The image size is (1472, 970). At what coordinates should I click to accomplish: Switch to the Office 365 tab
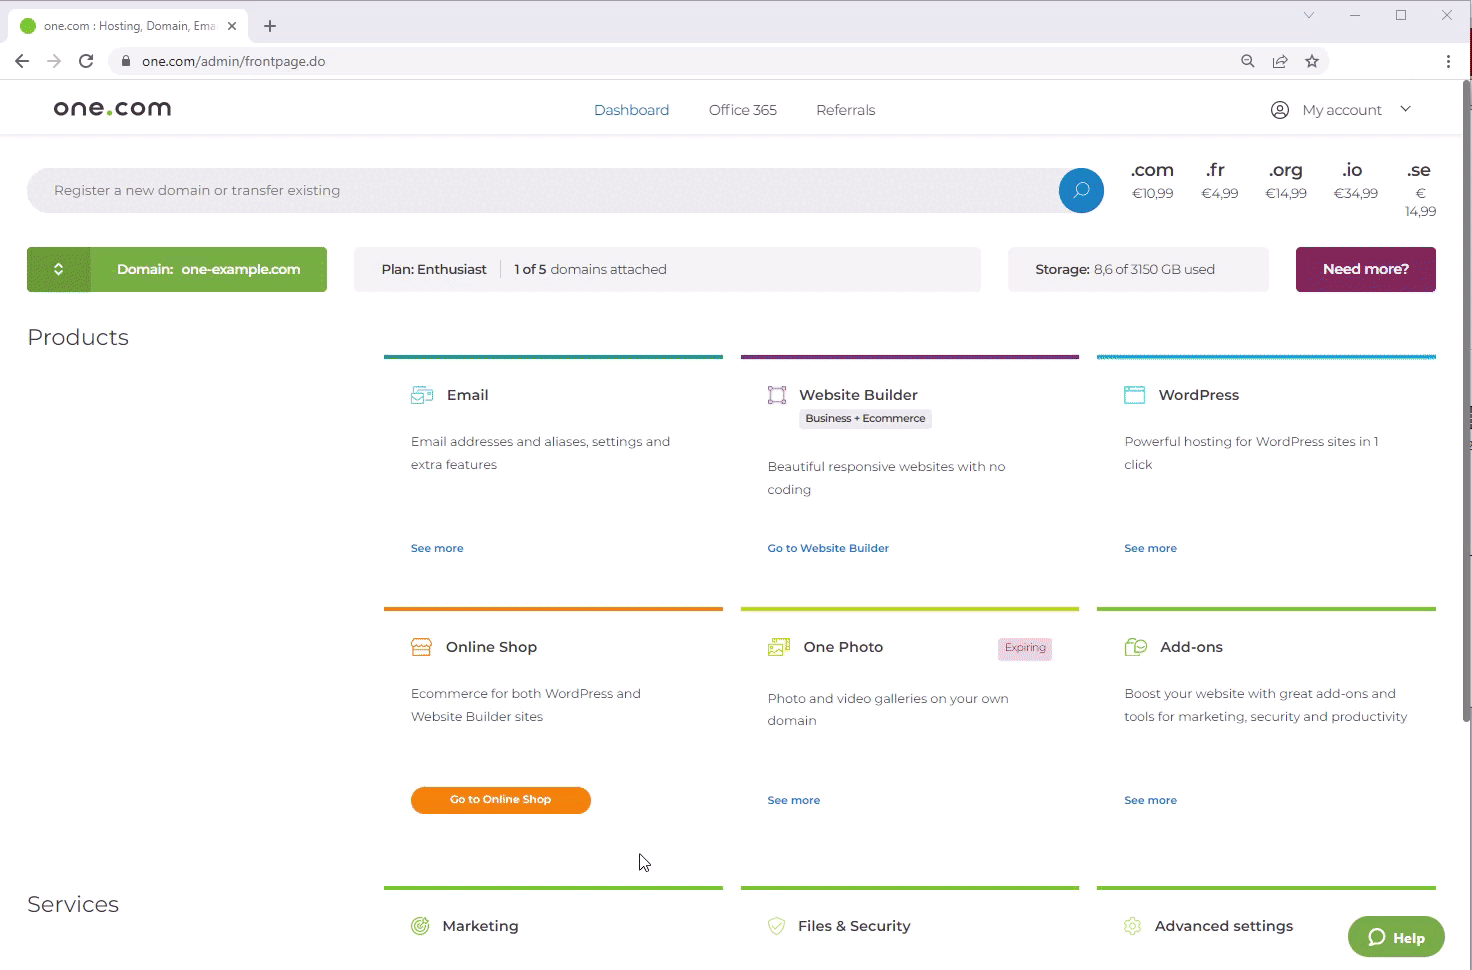(742, 110)
